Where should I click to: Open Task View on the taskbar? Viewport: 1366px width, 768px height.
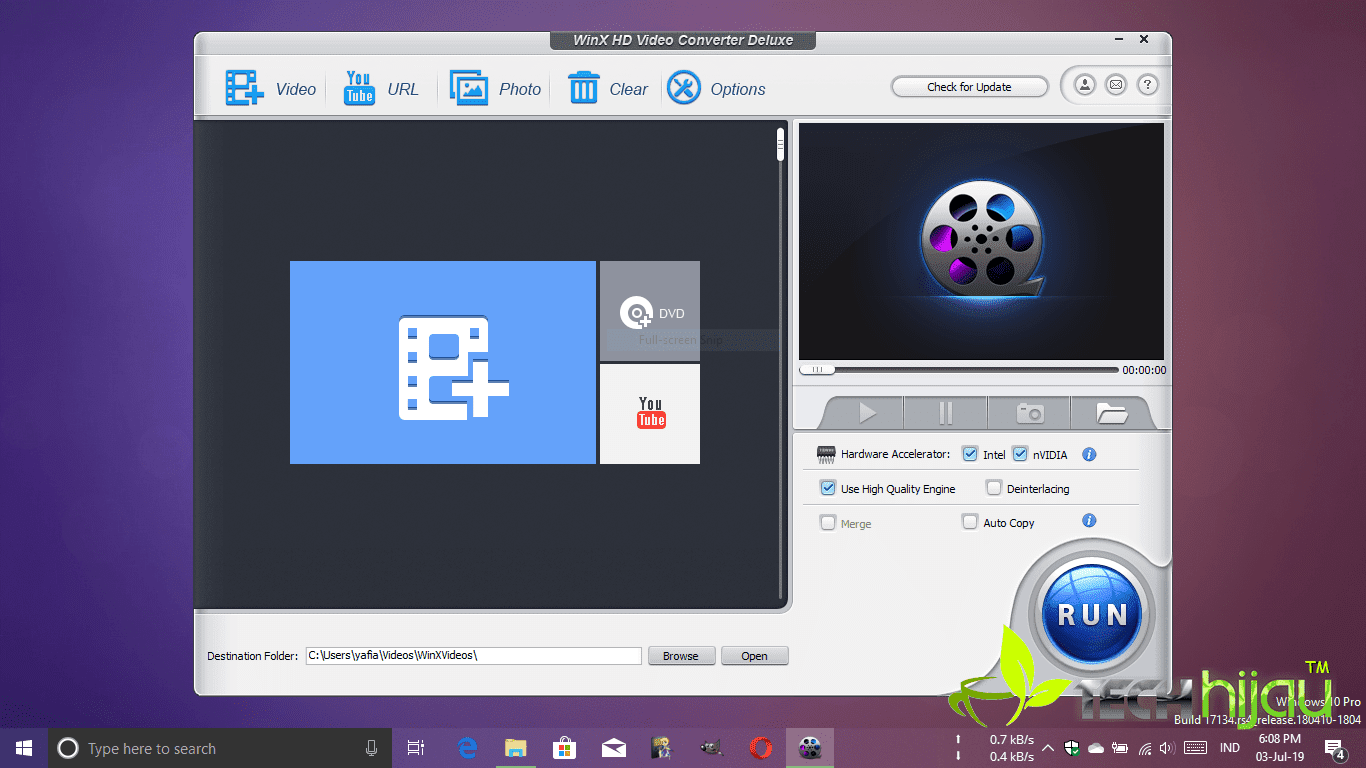pyautogui.click(x=416, y=748)
